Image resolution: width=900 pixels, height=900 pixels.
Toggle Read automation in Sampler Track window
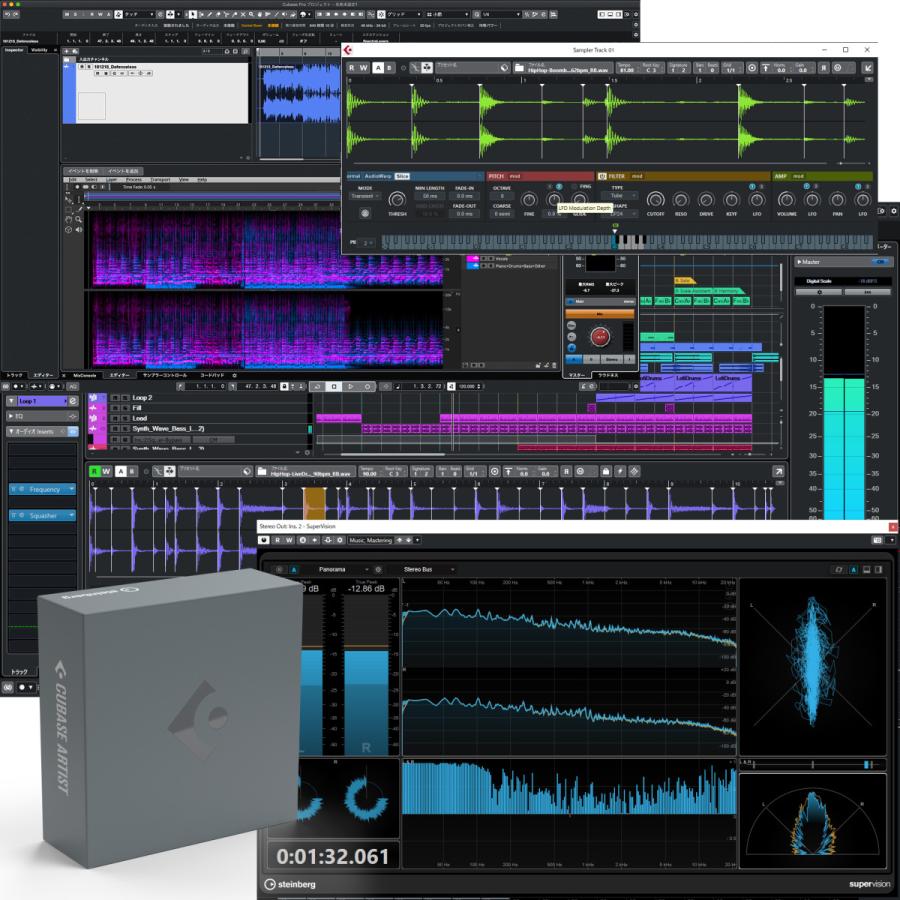[351, 68]
